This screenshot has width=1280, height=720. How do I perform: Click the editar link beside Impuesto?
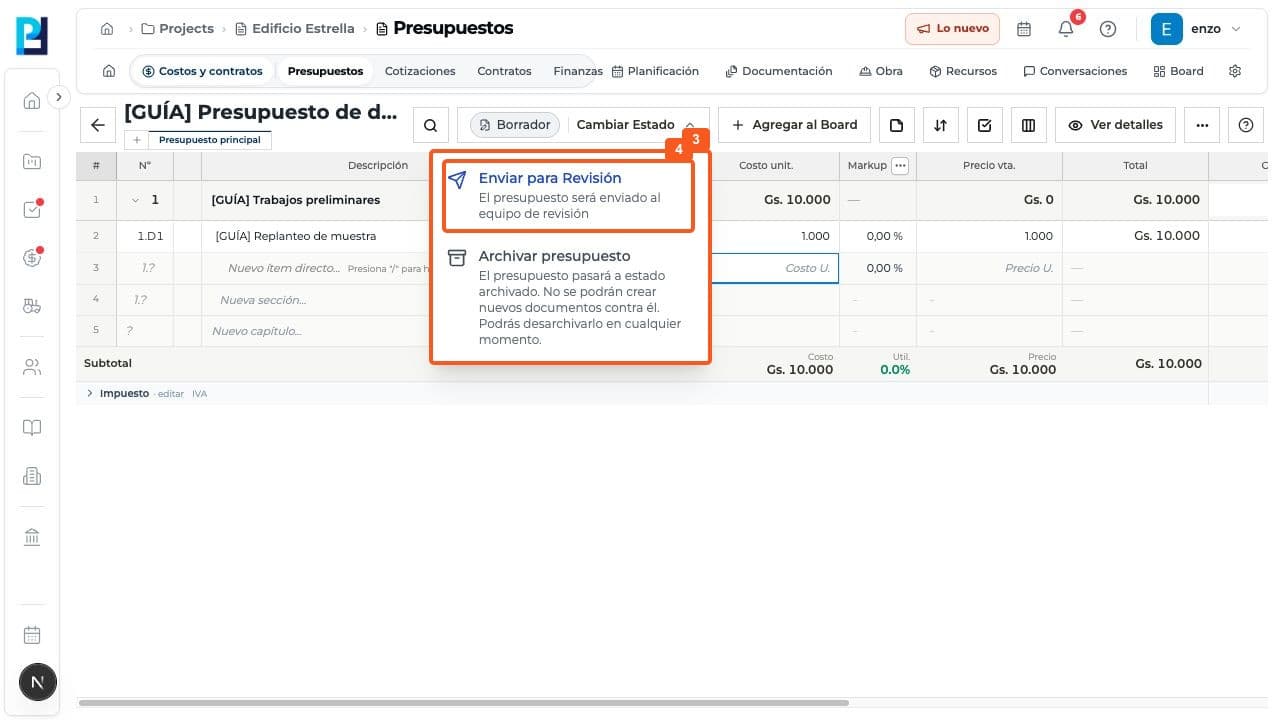[171, 394]
